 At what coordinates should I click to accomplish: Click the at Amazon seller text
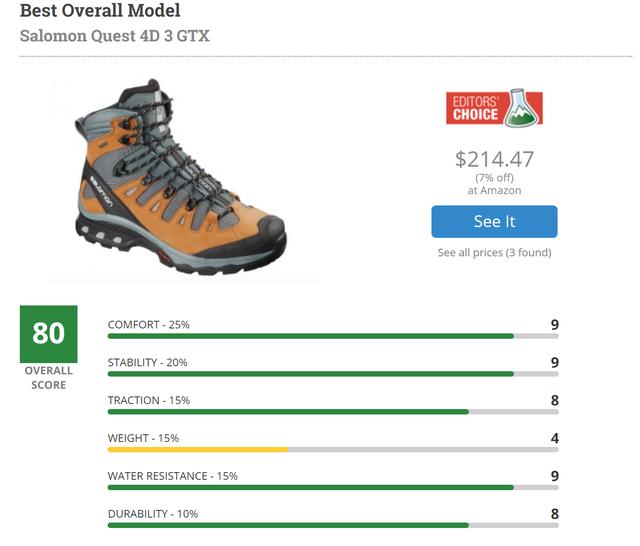coord(494,190)
